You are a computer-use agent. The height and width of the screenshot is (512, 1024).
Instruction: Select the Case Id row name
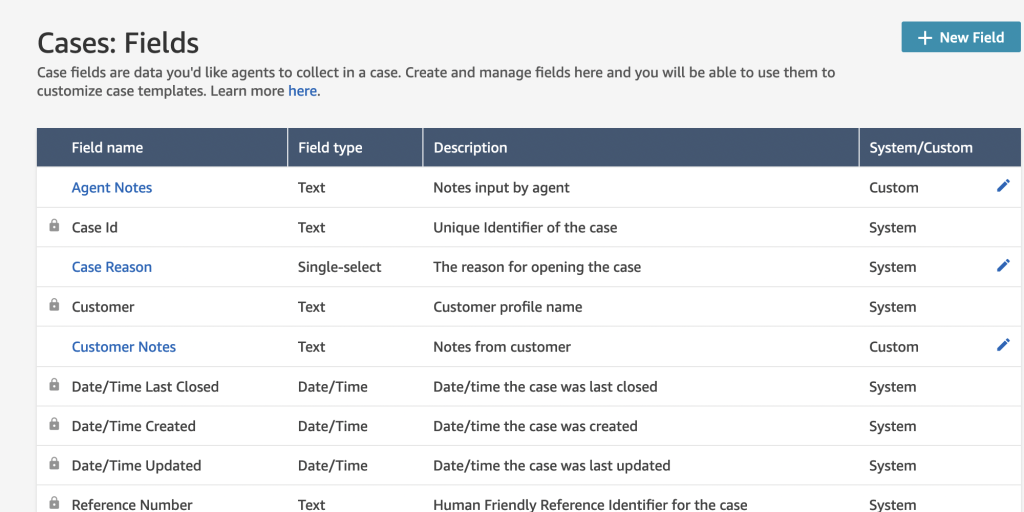click(95, 228)
